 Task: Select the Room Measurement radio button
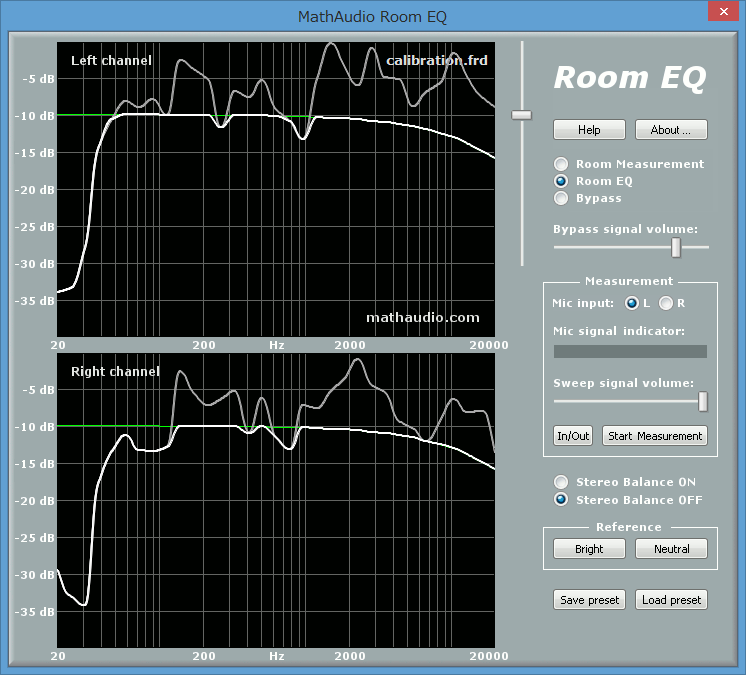[561, 164]
